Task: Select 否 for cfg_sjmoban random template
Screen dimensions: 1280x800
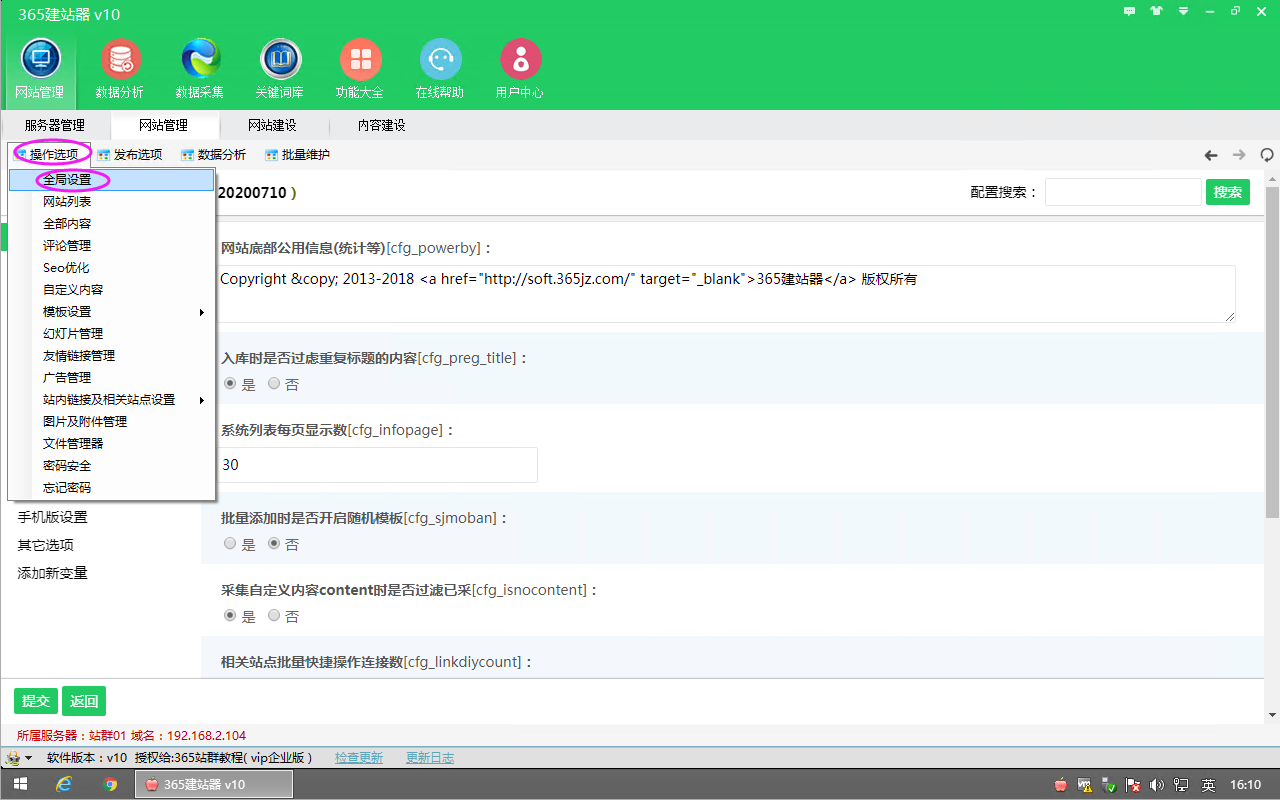Action: [274, 544]
